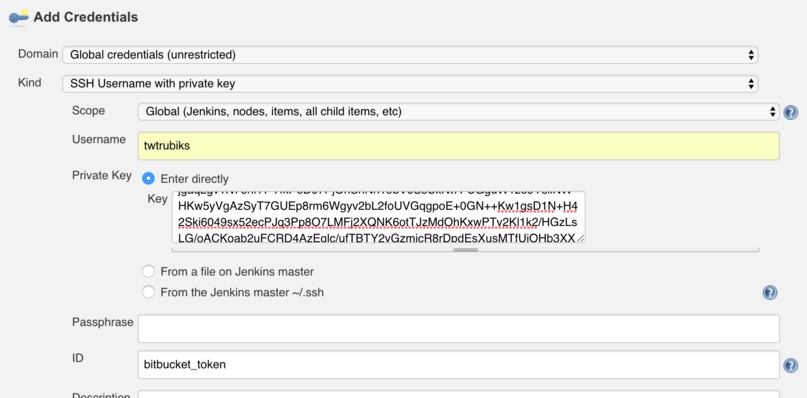Screen dimensions: 807x398
Task: Click the Add Credentials key icon
Action: pos(19,17)
